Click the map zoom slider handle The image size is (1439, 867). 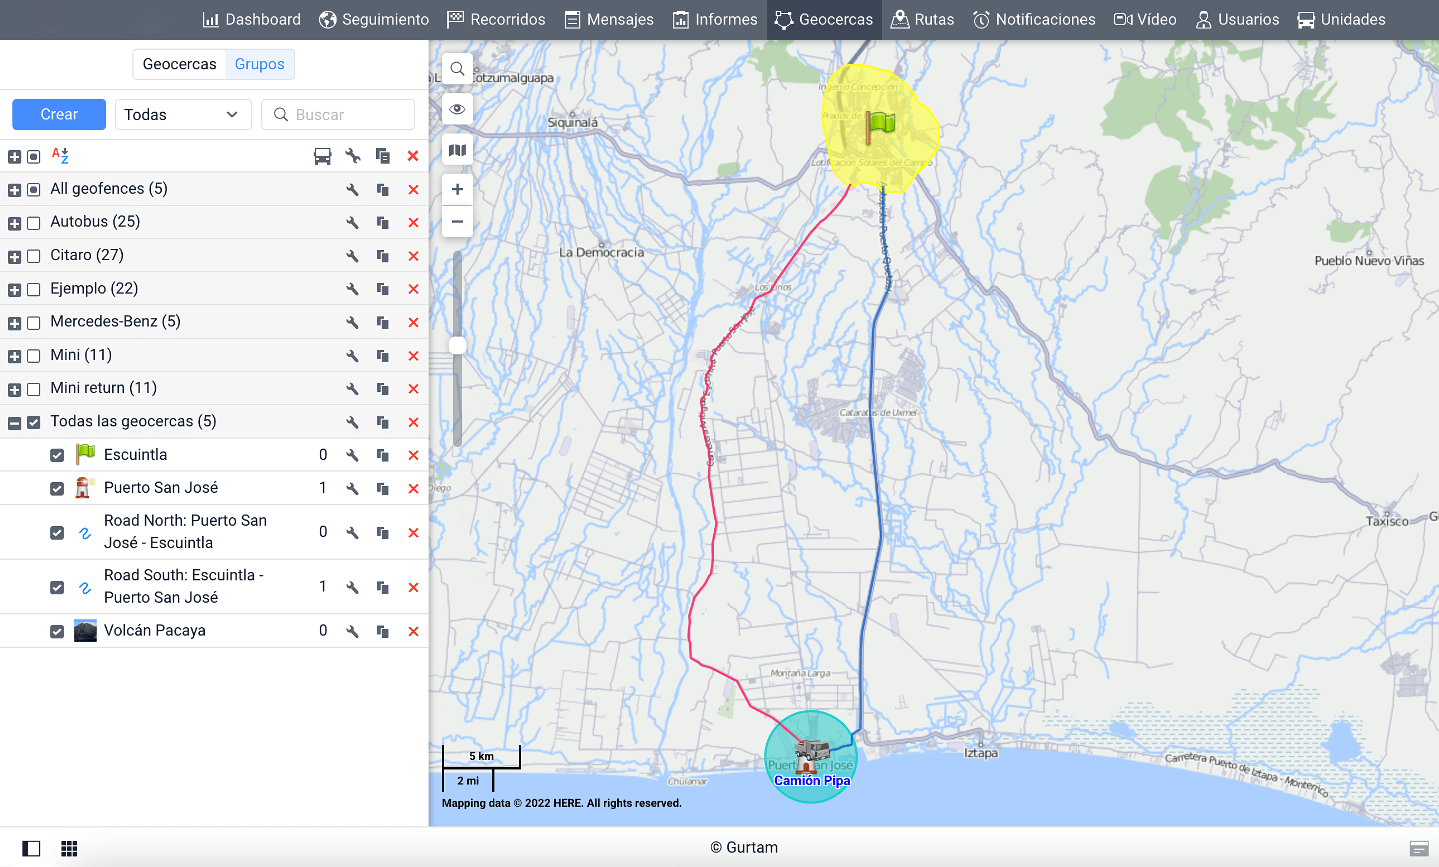[x=457, y=345]
